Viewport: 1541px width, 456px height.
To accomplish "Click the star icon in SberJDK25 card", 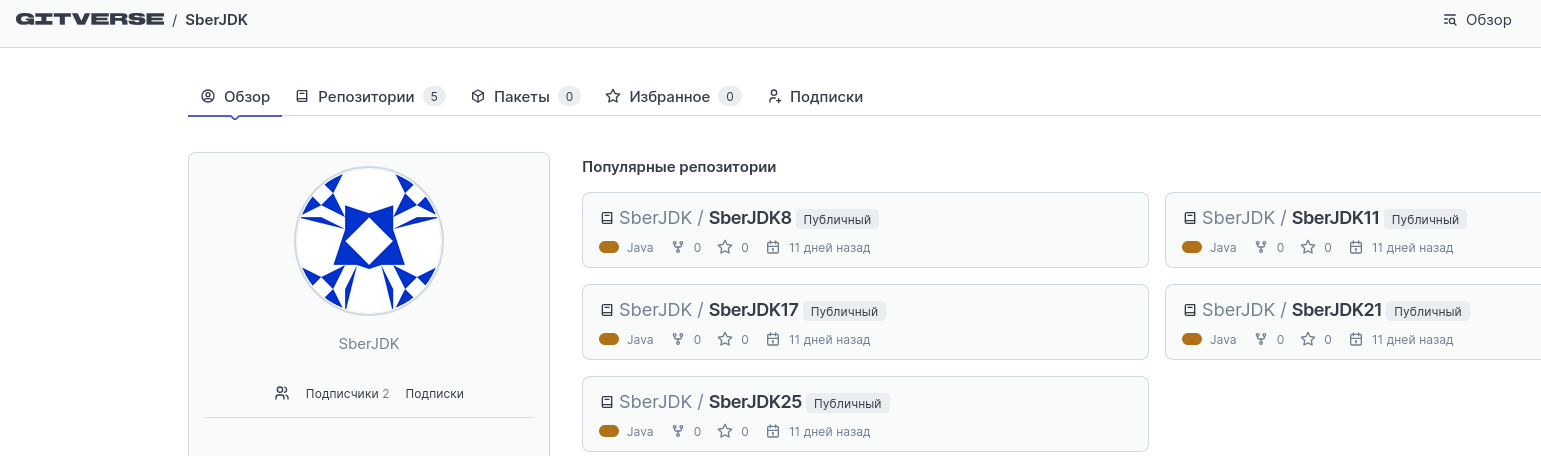I will tap(725, 431).
